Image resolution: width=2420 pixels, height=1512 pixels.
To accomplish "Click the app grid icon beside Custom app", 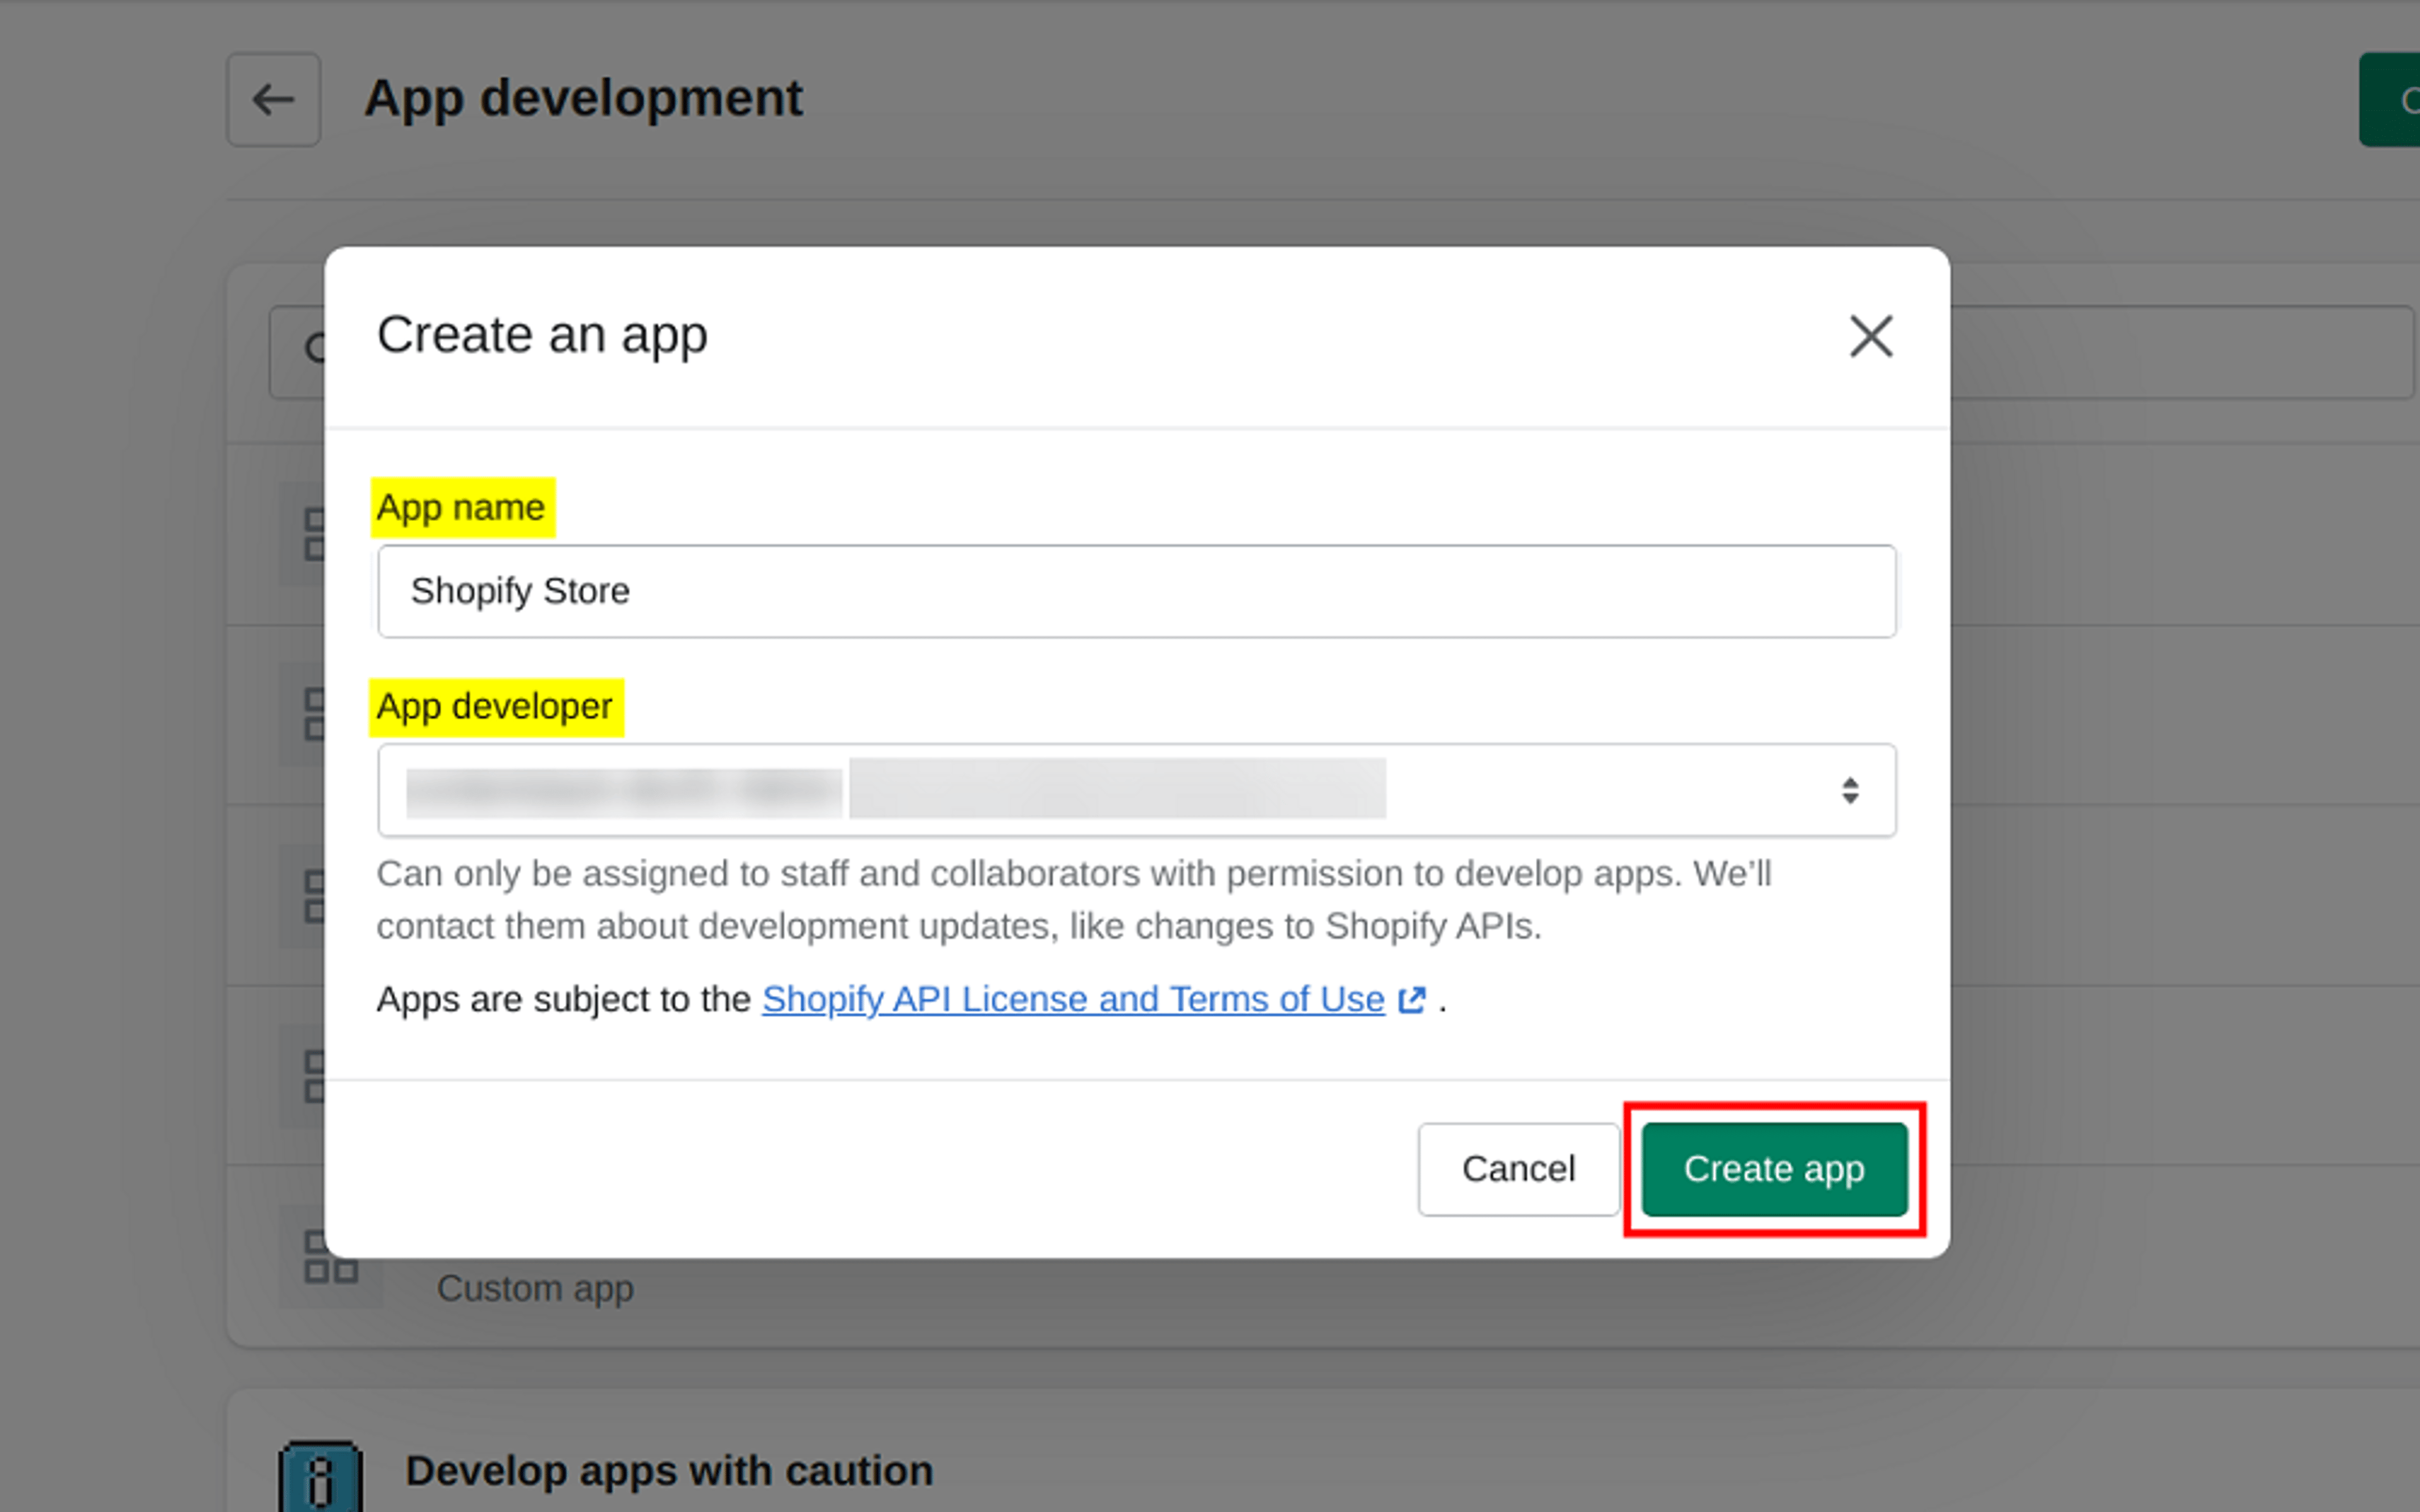I will coord(331,1258).
